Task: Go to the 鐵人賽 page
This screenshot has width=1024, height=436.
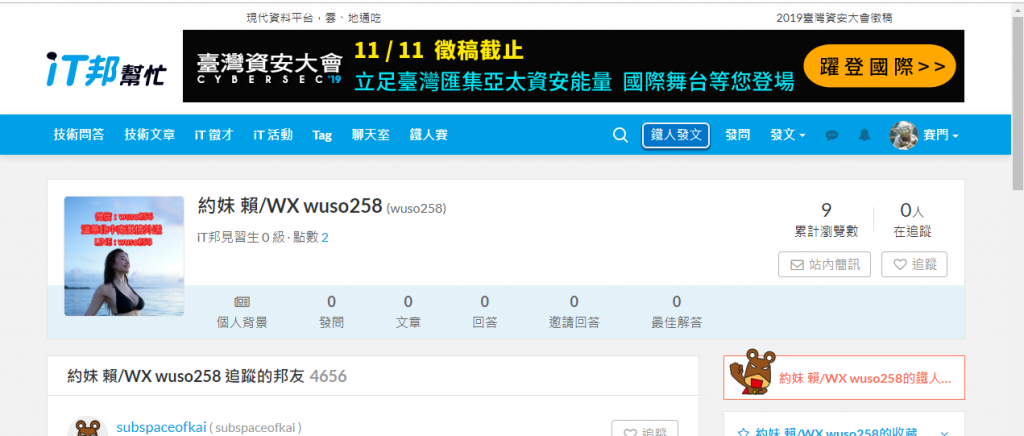Action: click(428, 135)
